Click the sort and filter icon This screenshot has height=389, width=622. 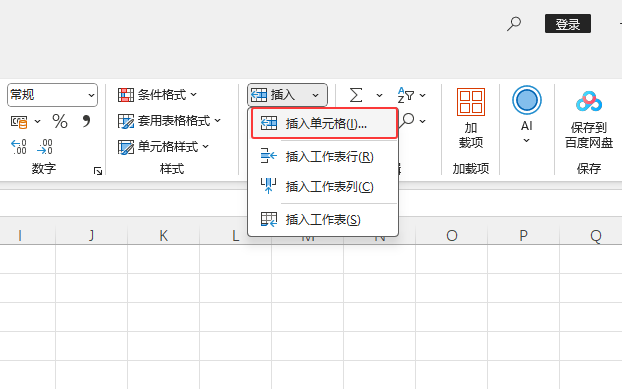click(406, 95)
